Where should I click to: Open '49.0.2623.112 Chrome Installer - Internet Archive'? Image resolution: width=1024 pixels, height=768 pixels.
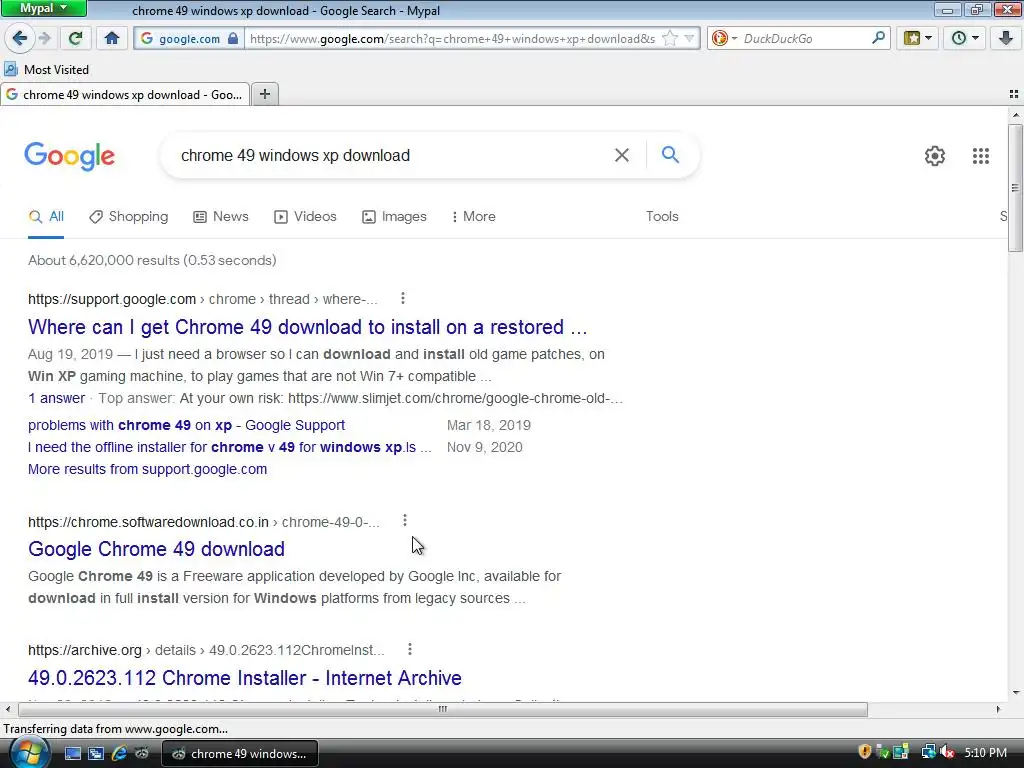245,678
